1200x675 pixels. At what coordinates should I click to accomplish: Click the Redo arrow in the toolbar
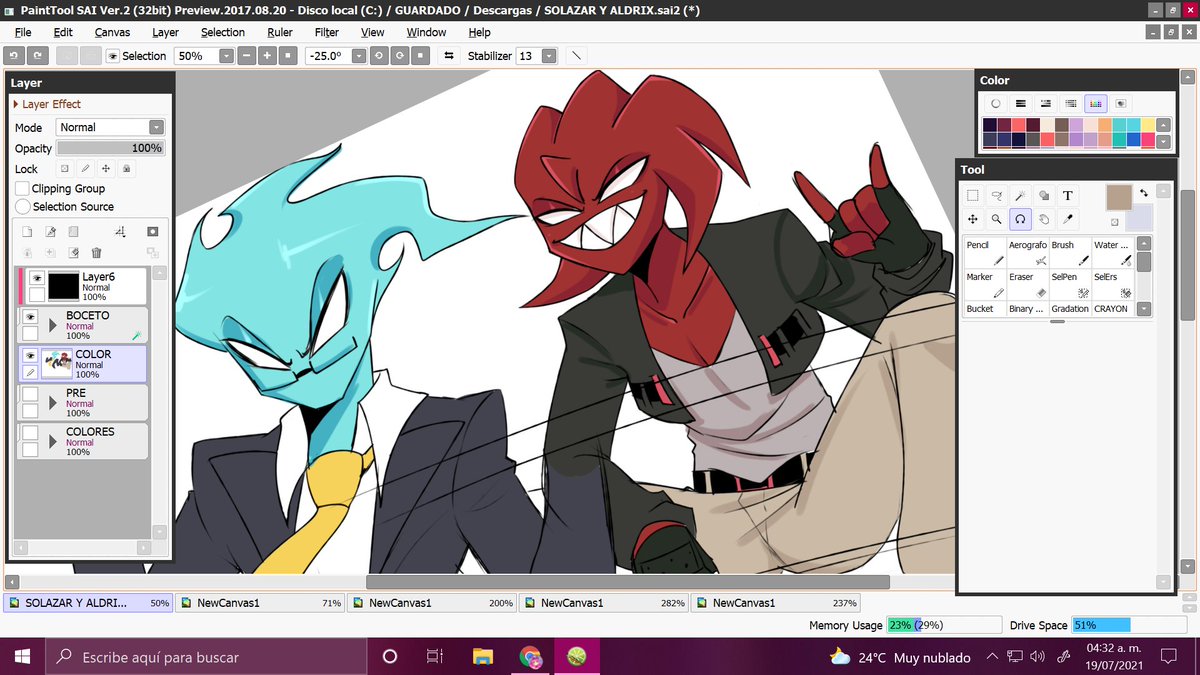(x=37, y=56)
